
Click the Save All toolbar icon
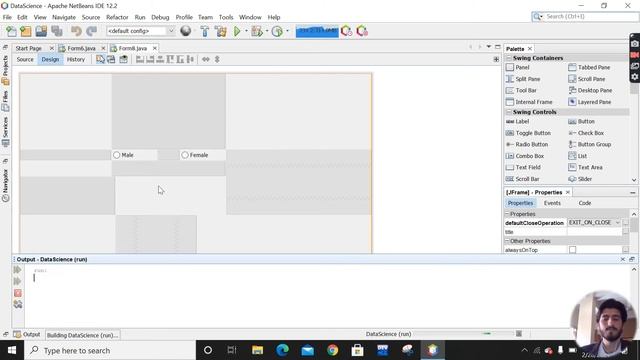[x=57, y=31]
